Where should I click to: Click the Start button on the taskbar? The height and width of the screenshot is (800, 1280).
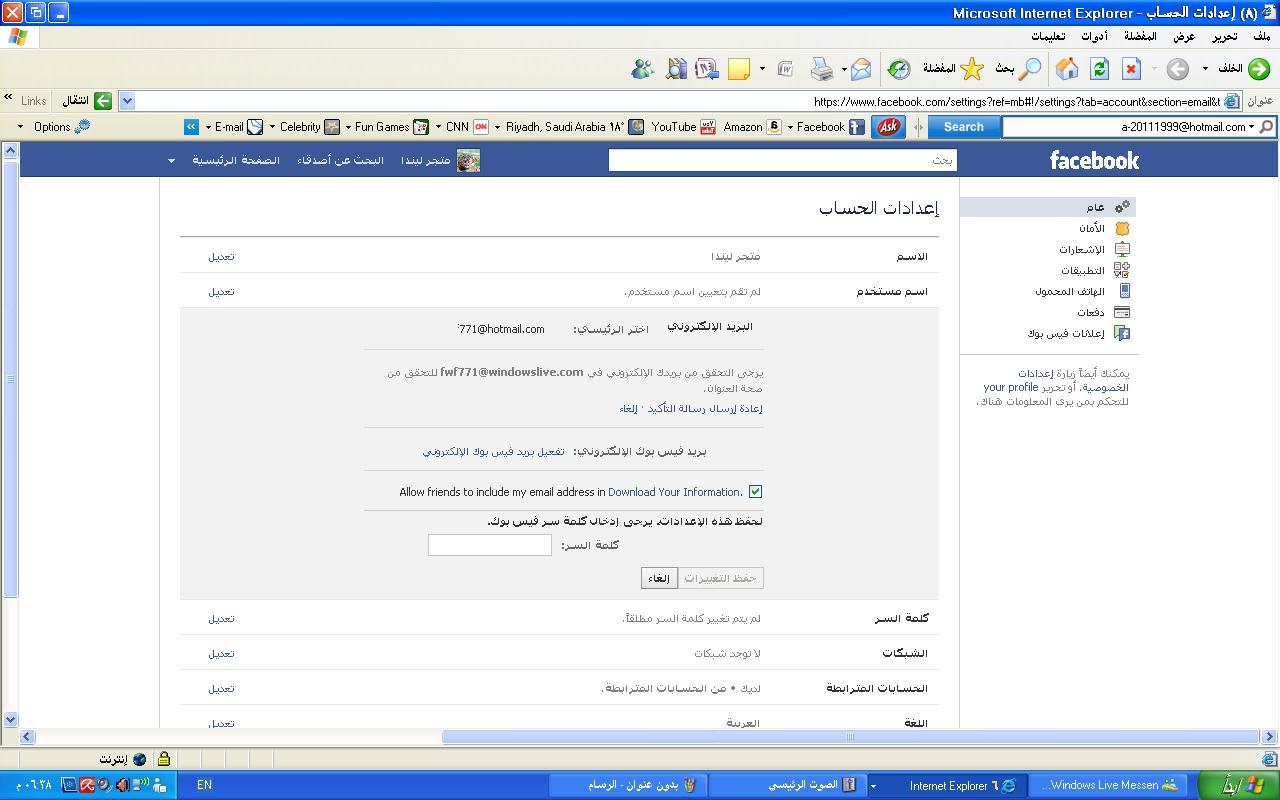tap(1237, 785)
